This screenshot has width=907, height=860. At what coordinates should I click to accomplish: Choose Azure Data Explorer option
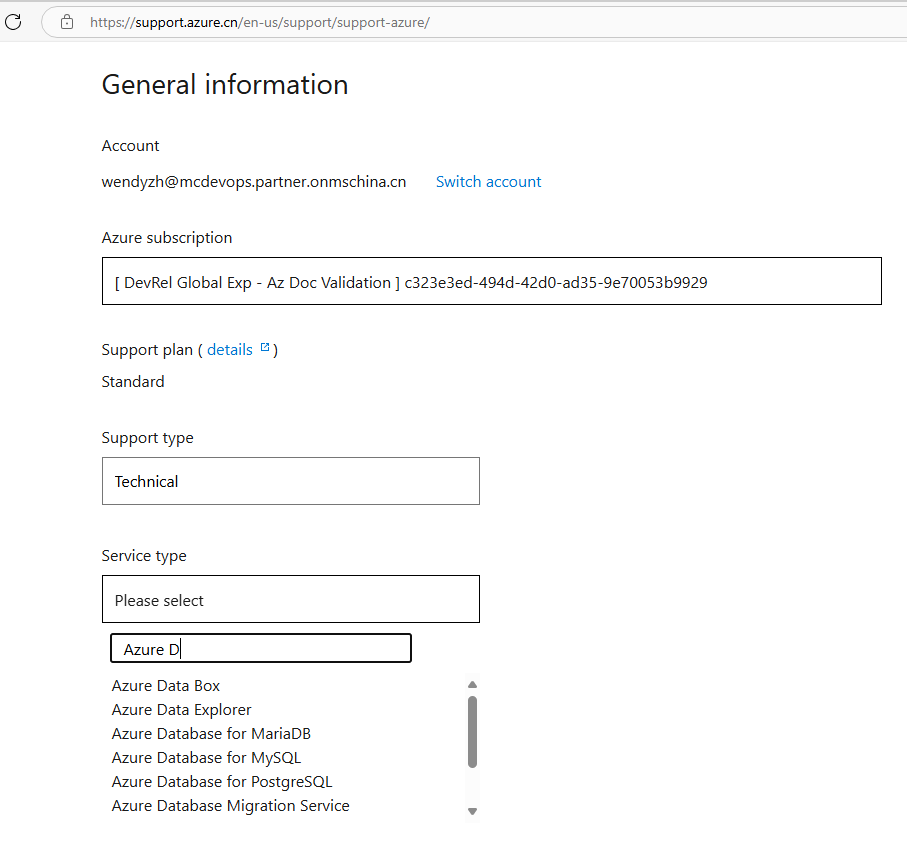pyautogui.click(x=181, y=710)
